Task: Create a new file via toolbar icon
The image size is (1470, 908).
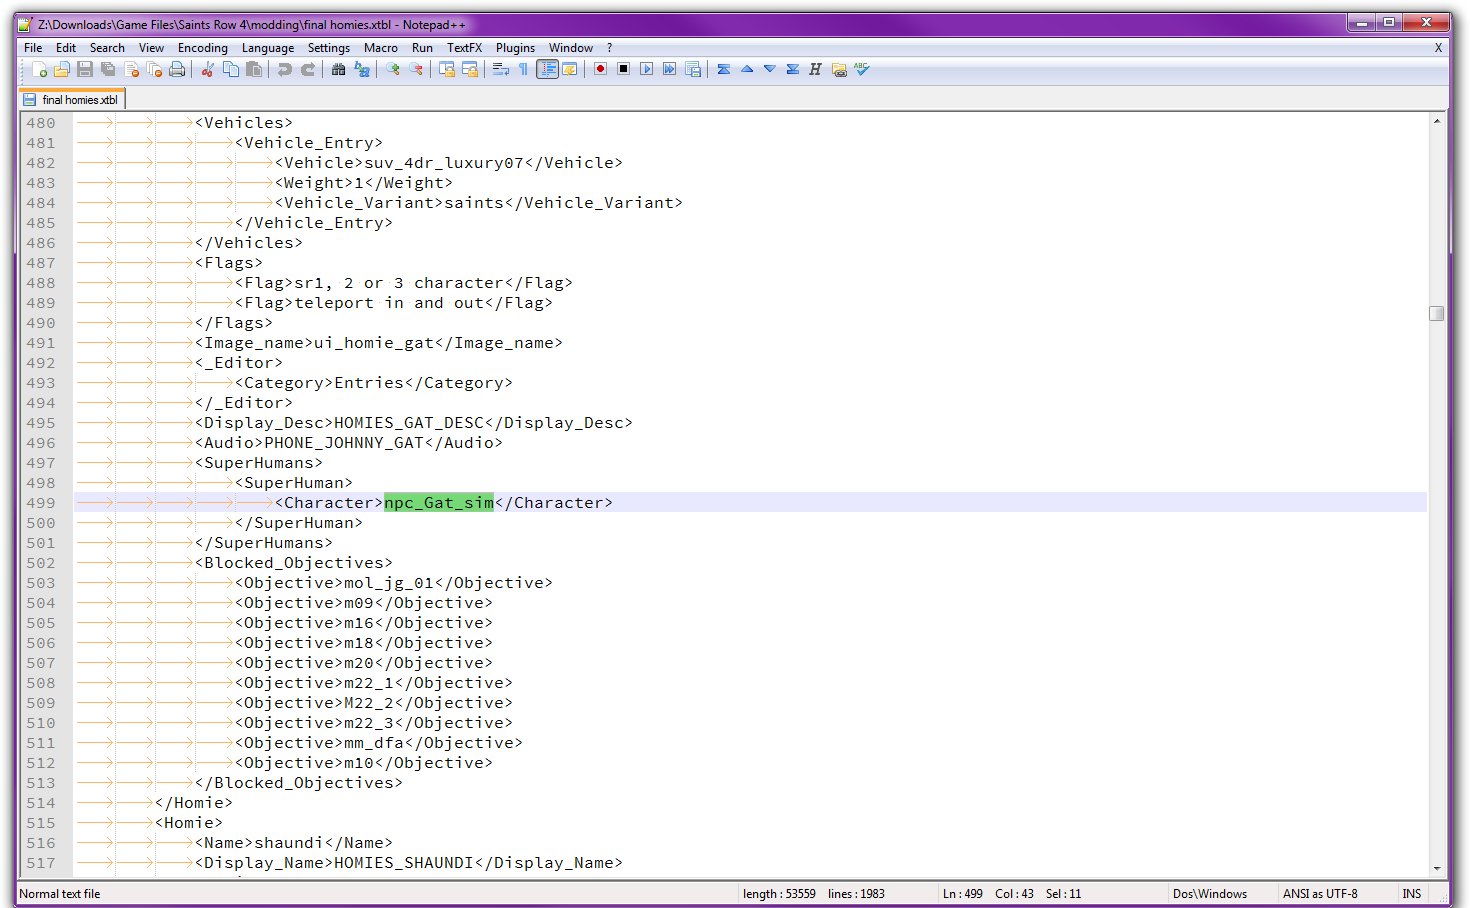Action: click(39, 69)
